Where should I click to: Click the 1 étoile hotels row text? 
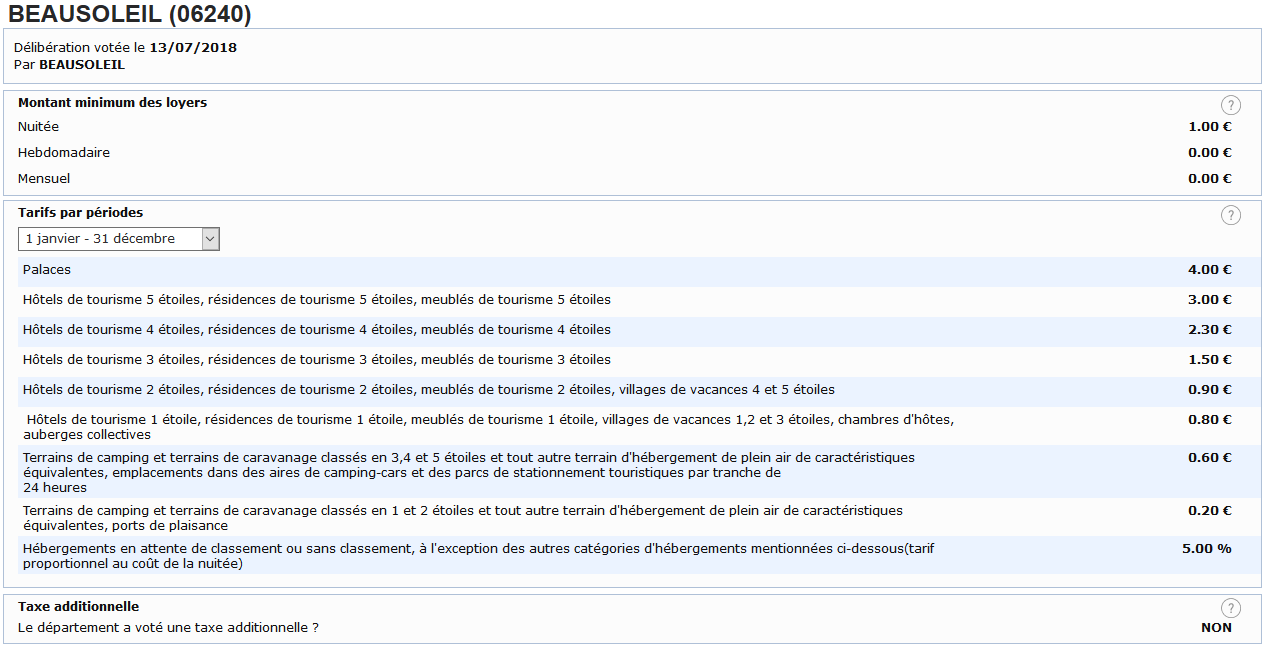pos(488,427)
